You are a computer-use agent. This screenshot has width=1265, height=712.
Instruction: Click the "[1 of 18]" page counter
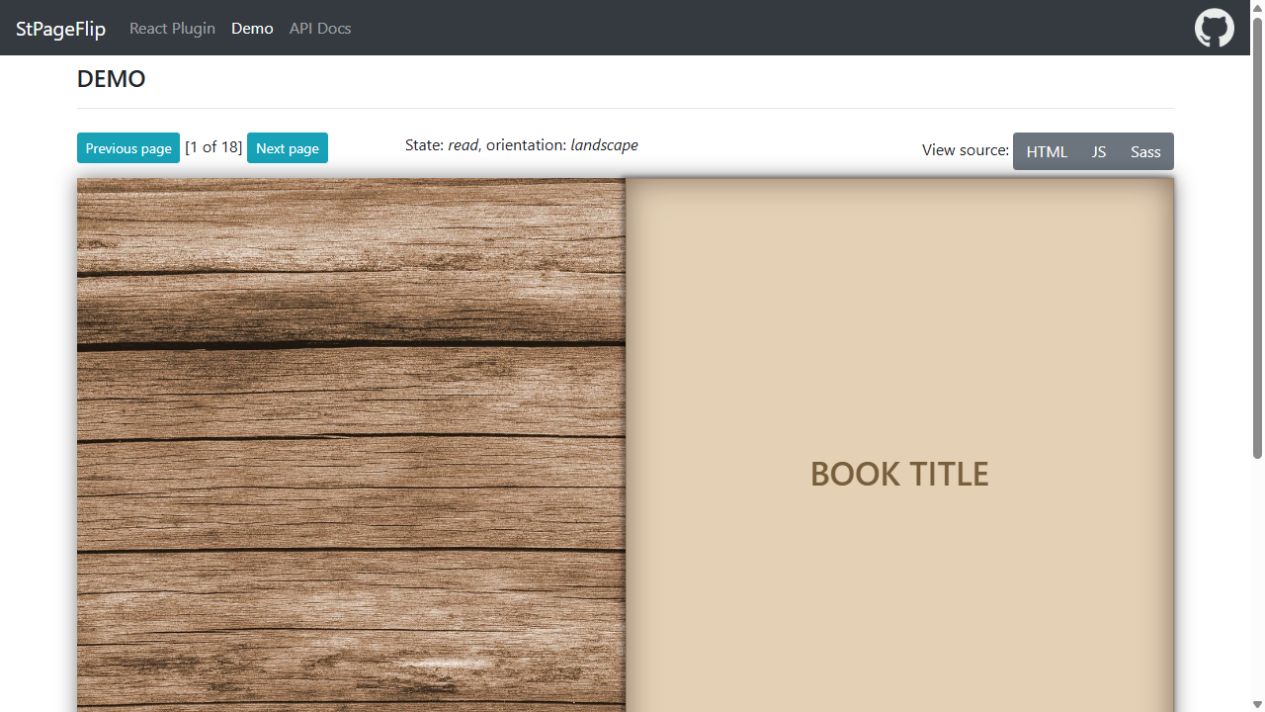pos(214,147)
